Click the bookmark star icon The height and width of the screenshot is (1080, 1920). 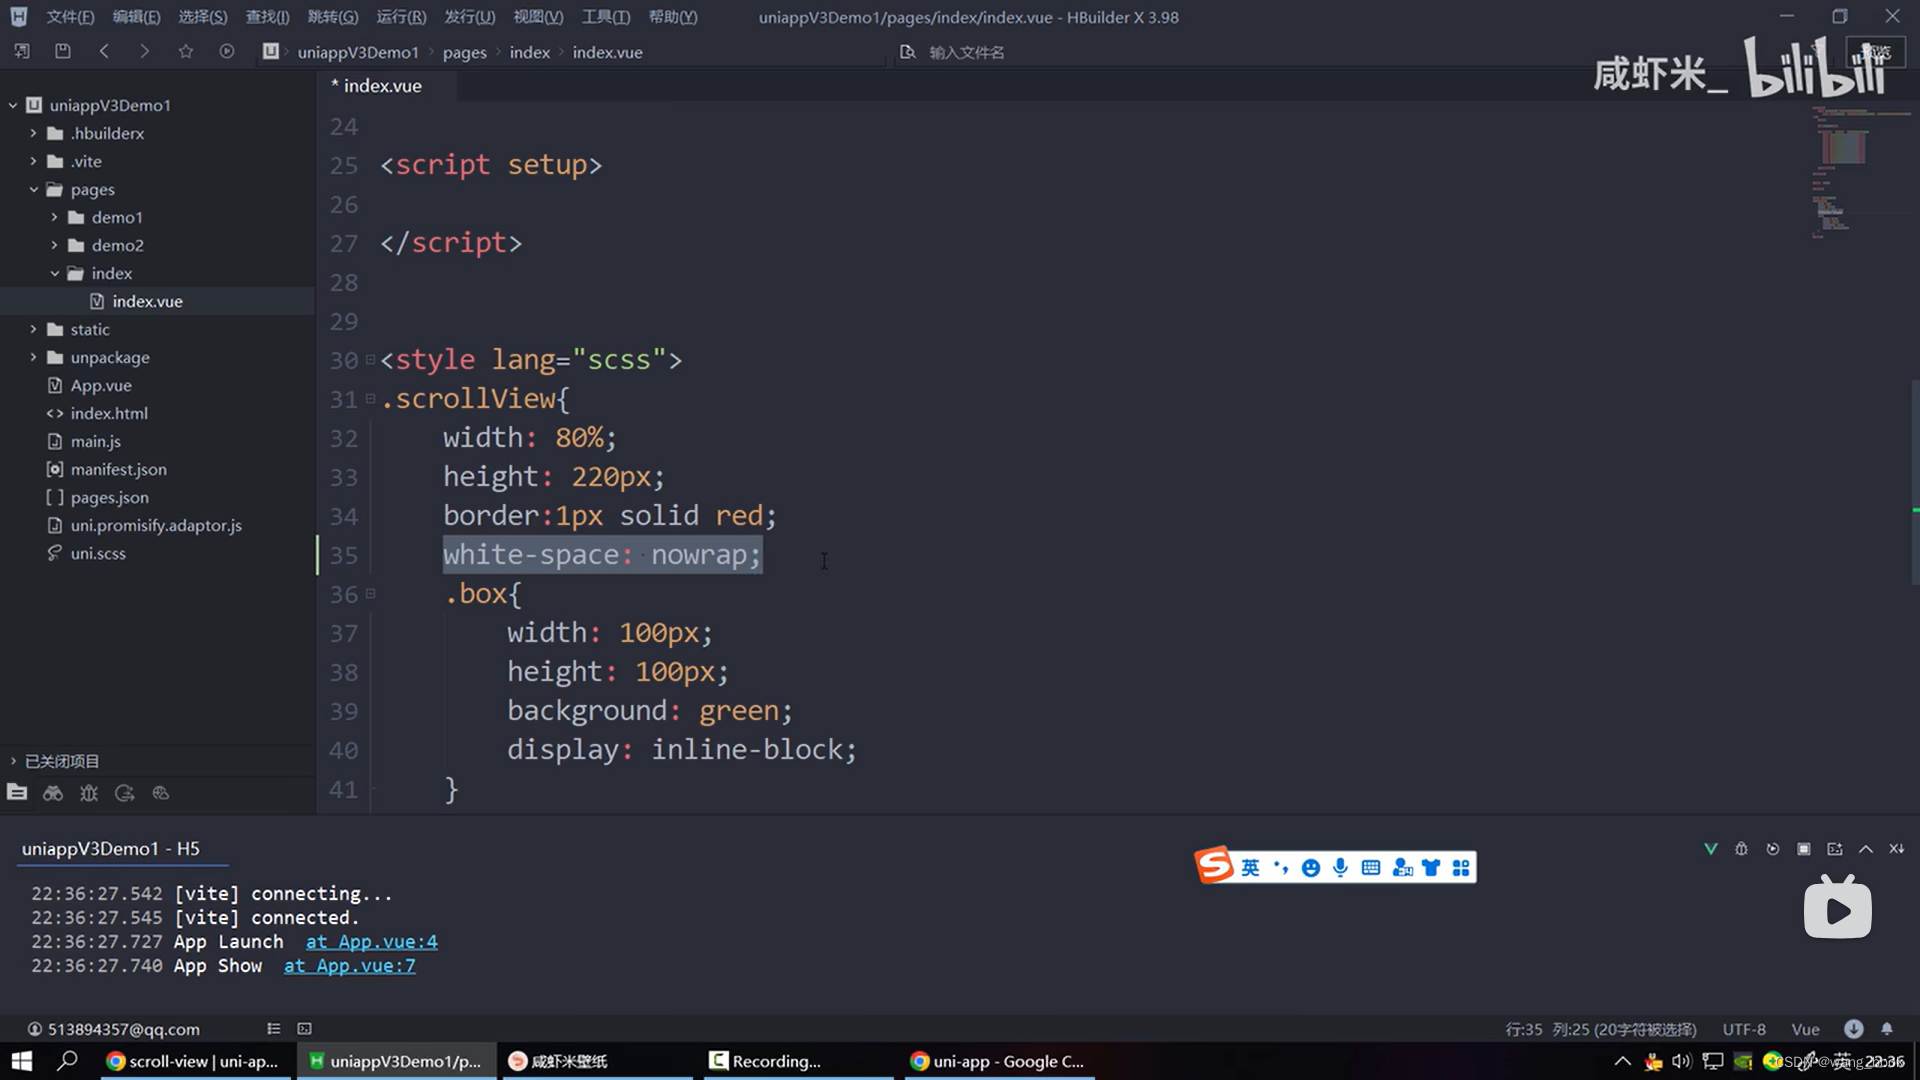point(186,51)
